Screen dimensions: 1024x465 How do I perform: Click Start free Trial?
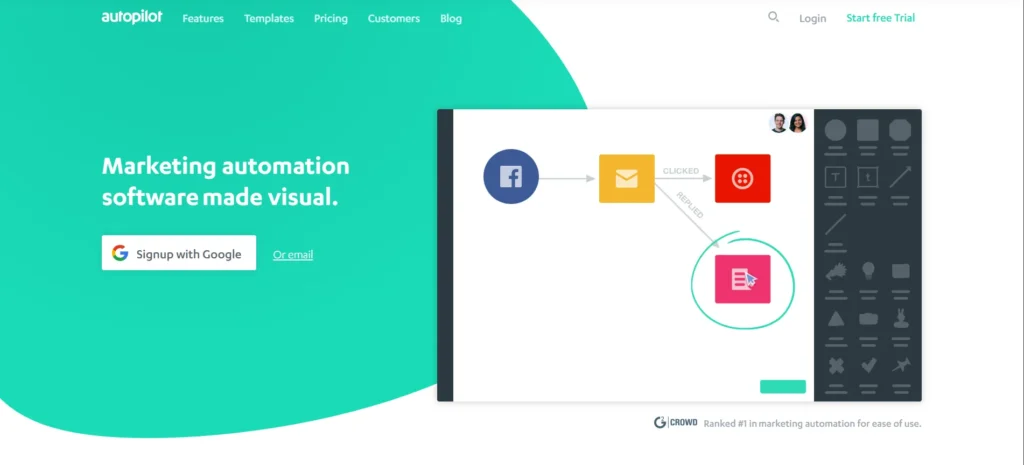click(880, 18)
